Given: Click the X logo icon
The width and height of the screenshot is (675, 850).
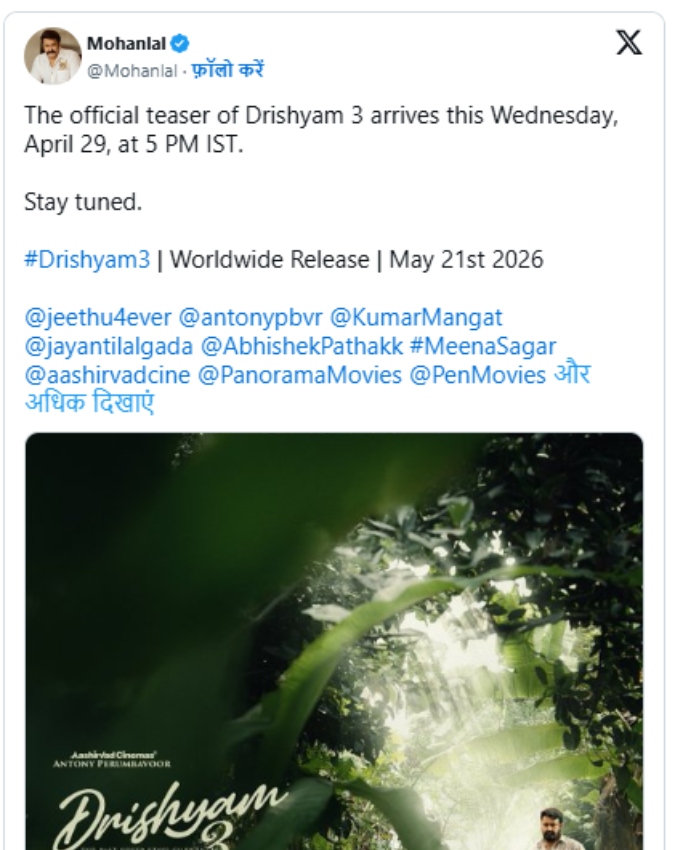Looking at the screenshot, I should click(x=629, y=45).
